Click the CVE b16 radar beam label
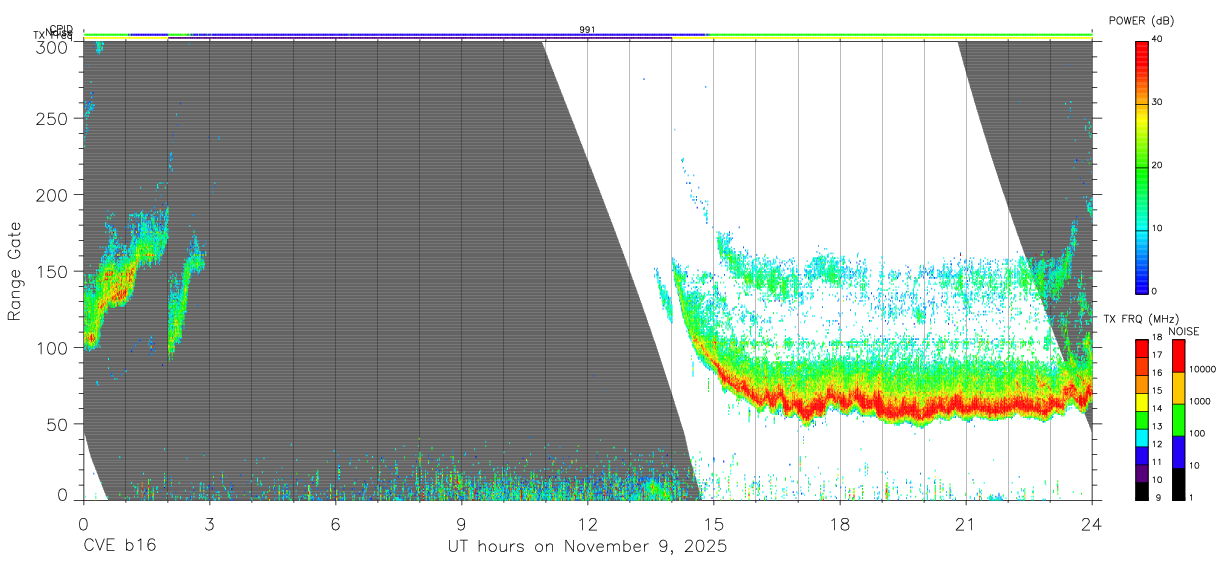Screen dimensions: 1228x567 point(119,547)
